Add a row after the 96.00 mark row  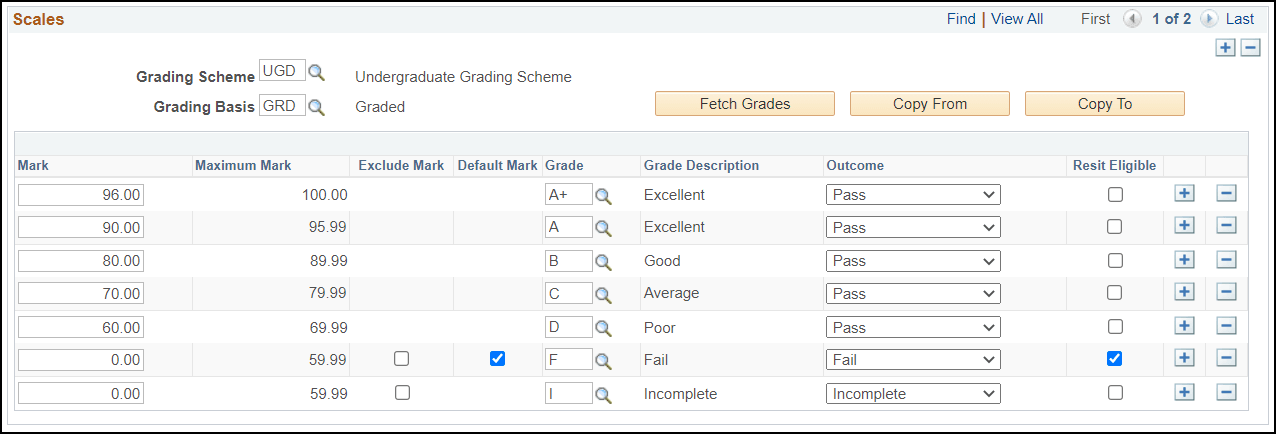1184,194
